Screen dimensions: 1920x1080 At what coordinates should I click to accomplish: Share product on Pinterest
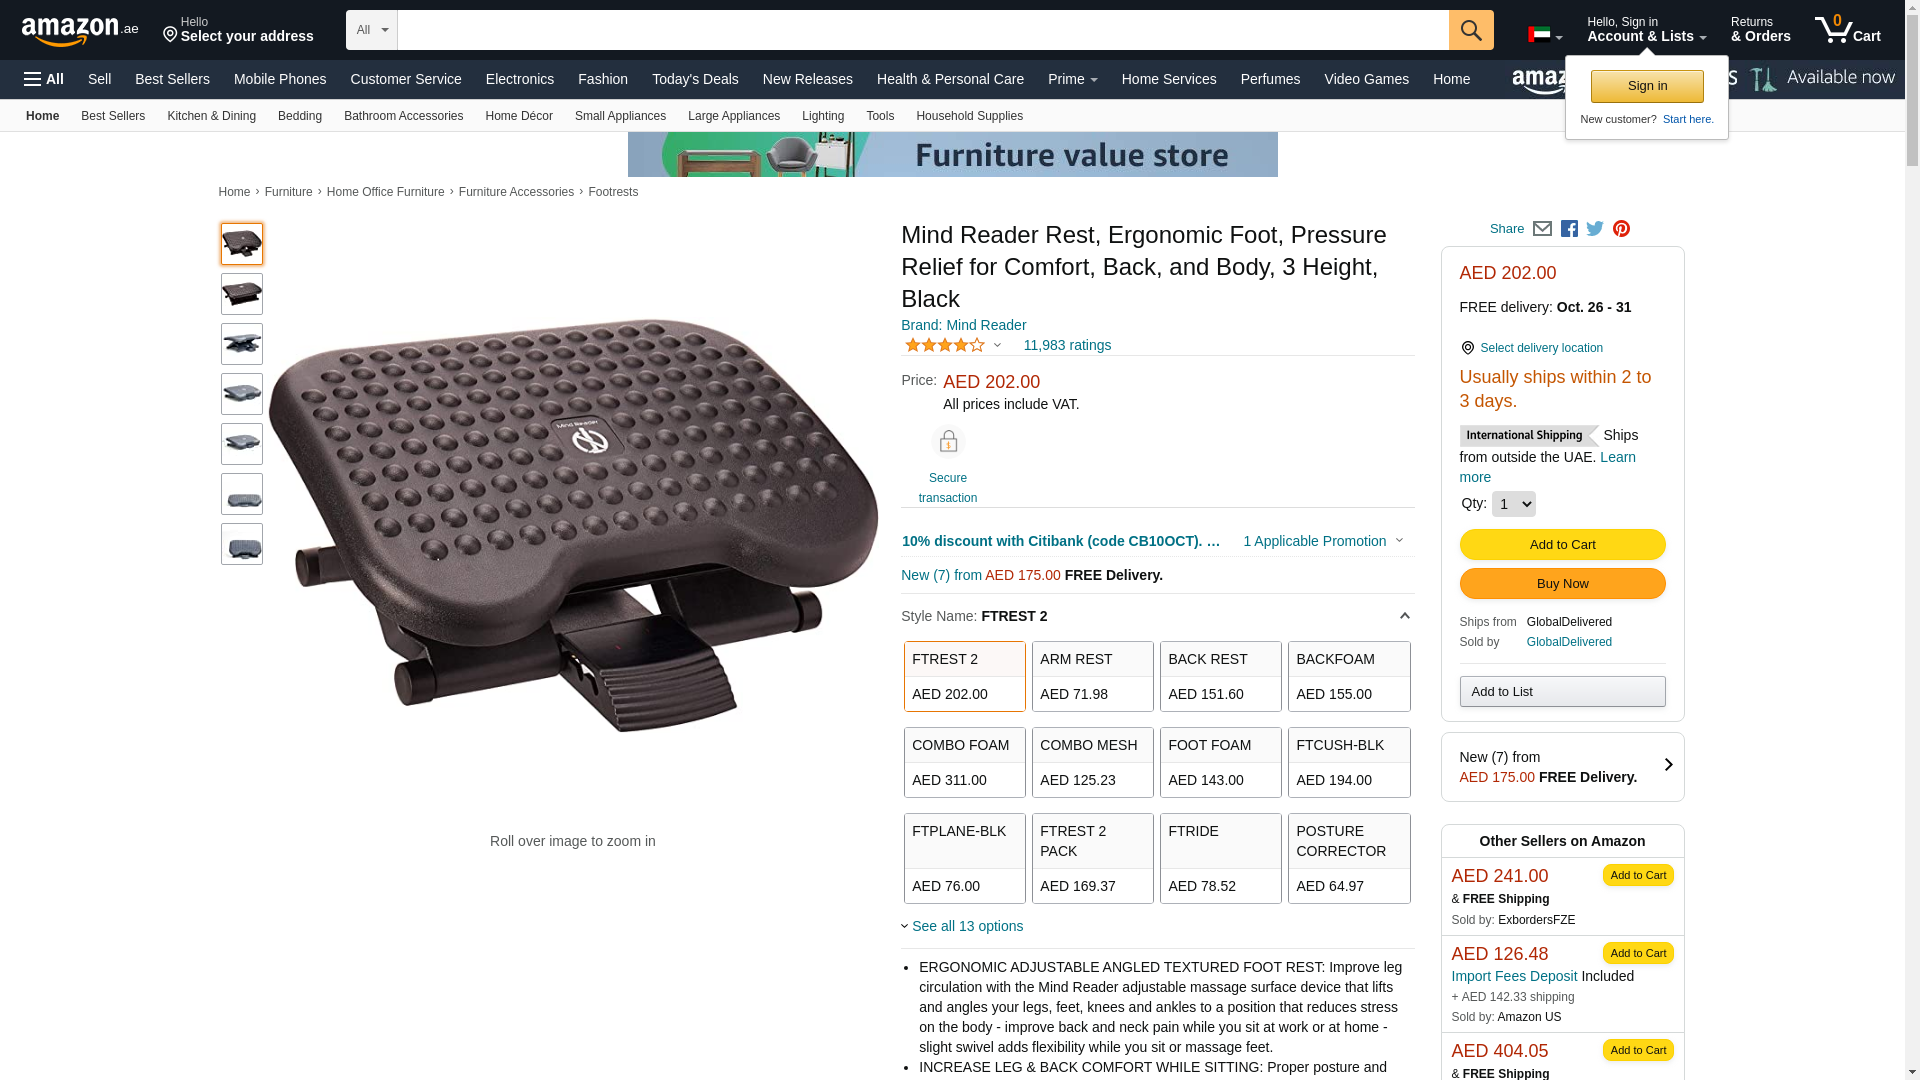pyautogui.click(x=1621, y=229)
